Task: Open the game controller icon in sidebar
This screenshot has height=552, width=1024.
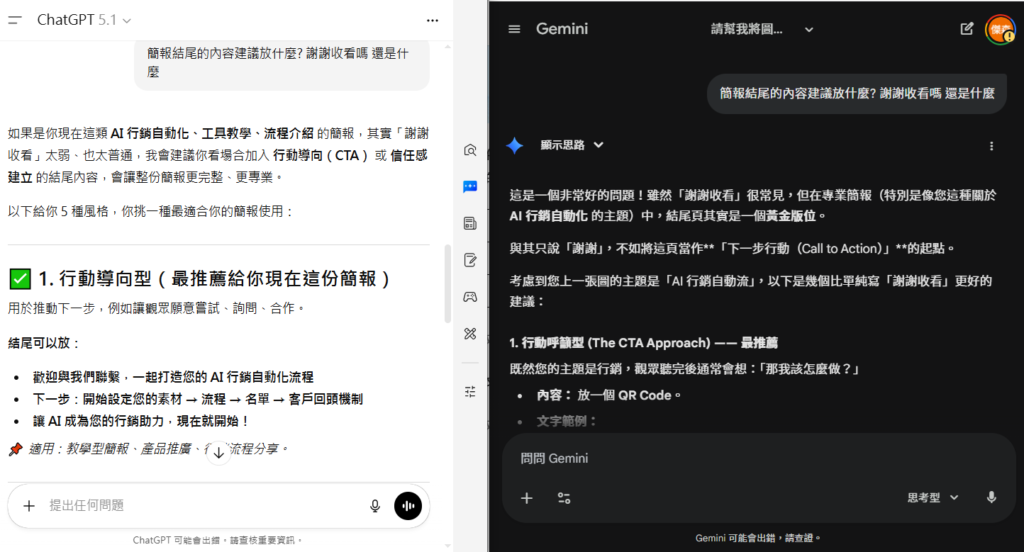Action: [x=470, y=297]
